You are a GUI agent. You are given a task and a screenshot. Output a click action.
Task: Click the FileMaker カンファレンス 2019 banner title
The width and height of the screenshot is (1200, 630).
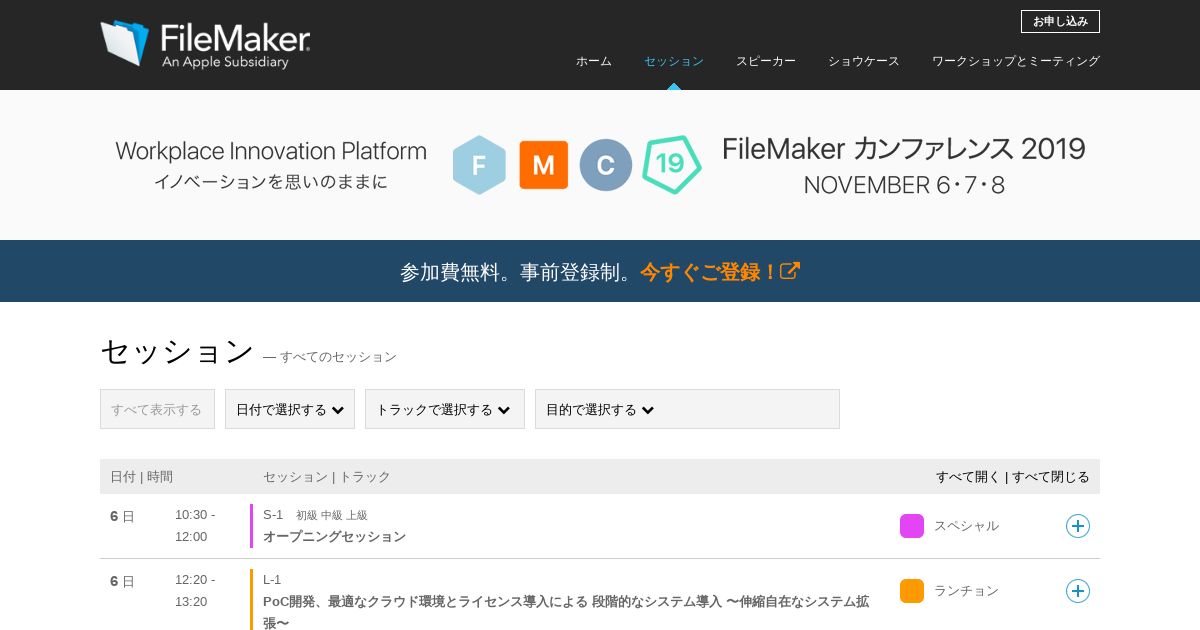(x=904, y=149)
